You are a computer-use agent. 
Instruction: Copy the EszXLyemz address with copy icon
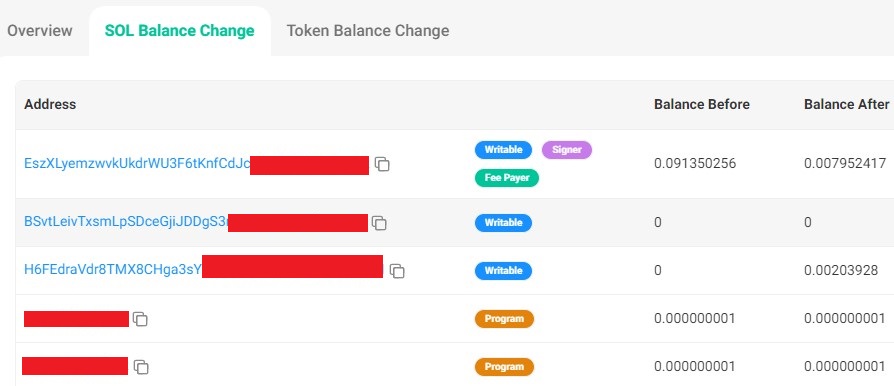click(382, 164)
